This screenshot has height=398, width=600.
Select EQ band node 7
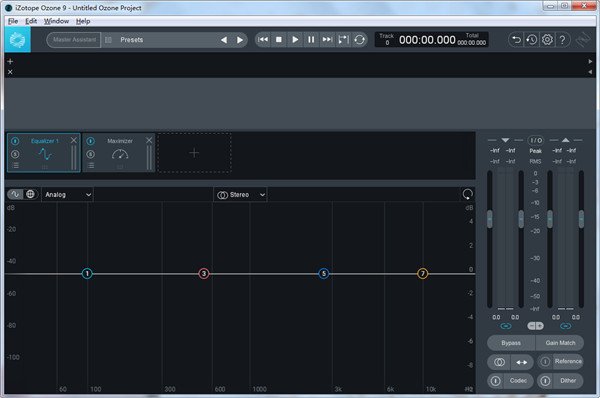click(x=422, y=274)
